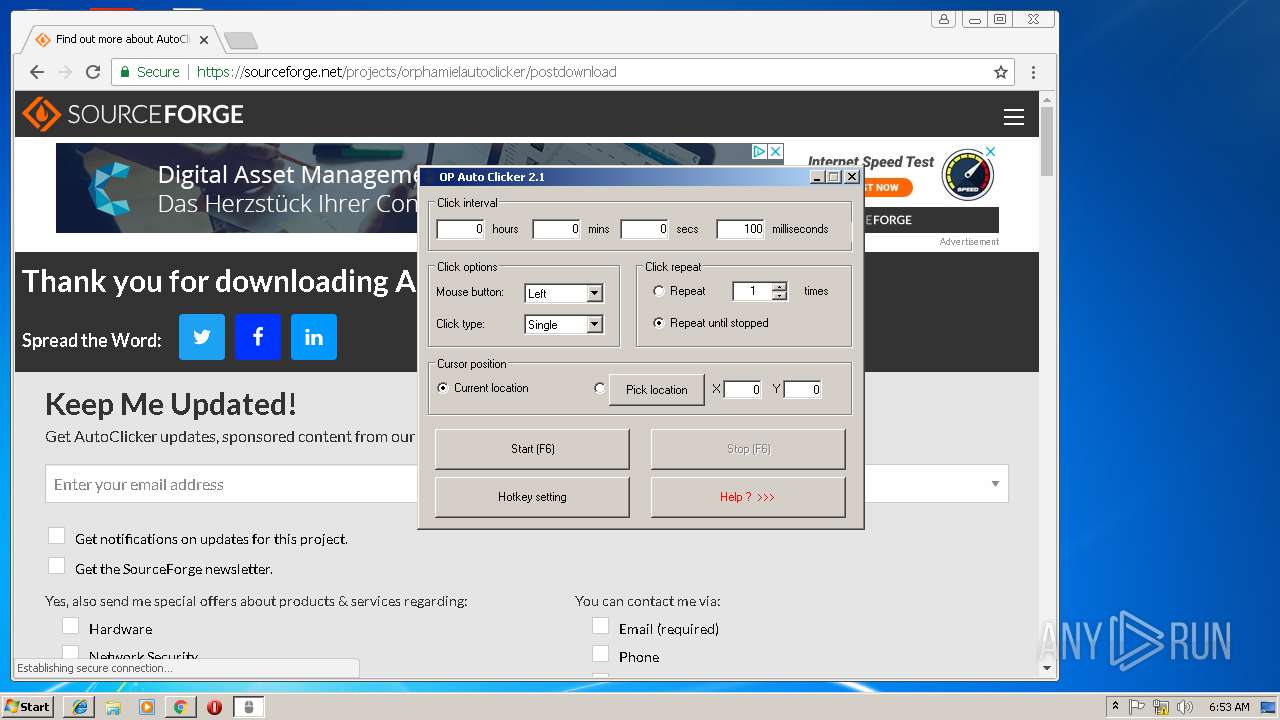Image resolution: width=1280 pixels, height=720 pixels.
Task: Click the Action Center flag icon
Action: pos(1137,707)
